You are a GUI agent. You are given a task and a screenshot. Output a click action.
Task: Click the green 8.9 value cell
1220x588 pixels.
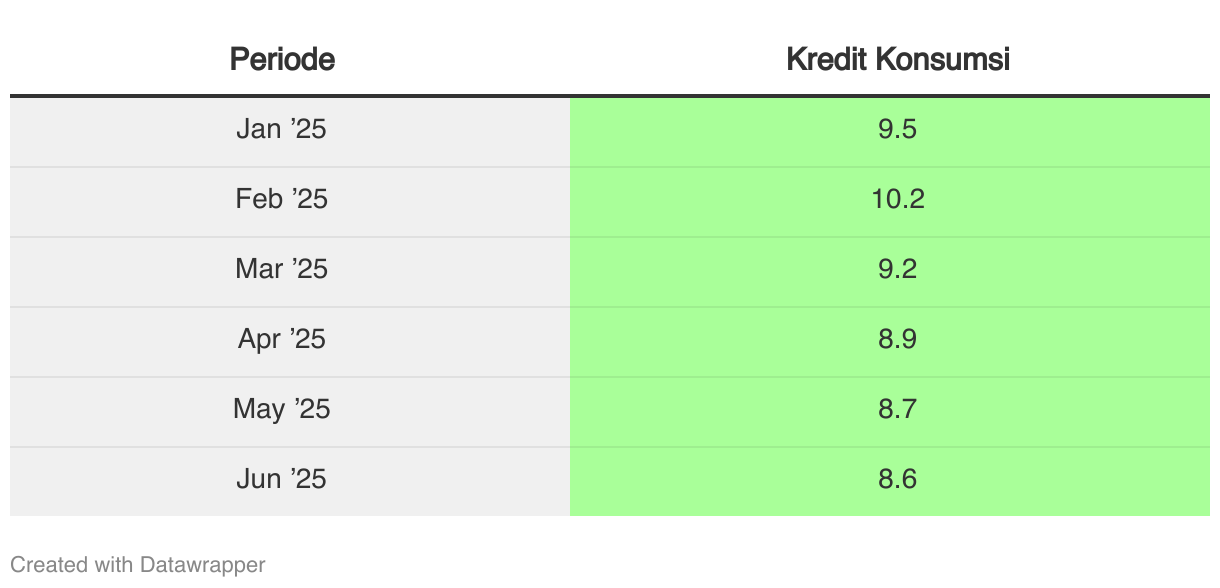click(x=890, y=342)
